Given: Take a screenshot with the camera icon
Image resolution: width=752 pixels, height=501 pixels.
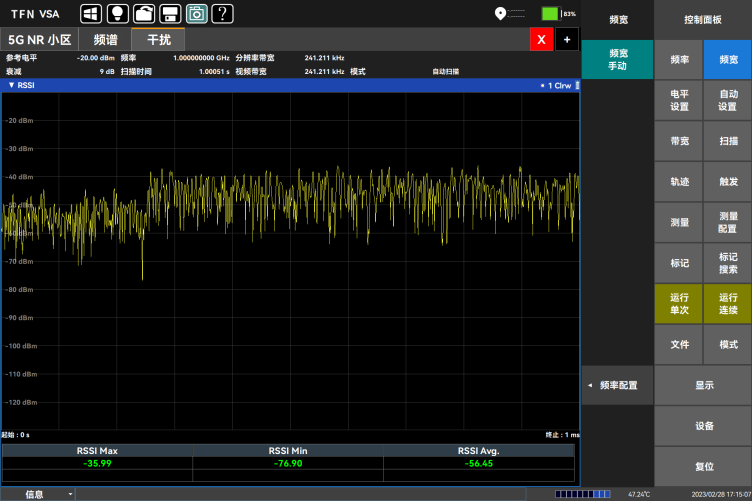Looking at the screenshot, I should (197, 13).
